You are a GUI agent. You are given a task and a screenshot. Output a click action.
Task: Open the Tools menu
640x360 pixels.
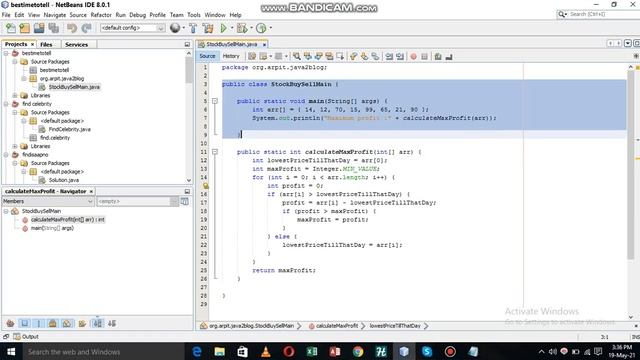pos(194,15)
